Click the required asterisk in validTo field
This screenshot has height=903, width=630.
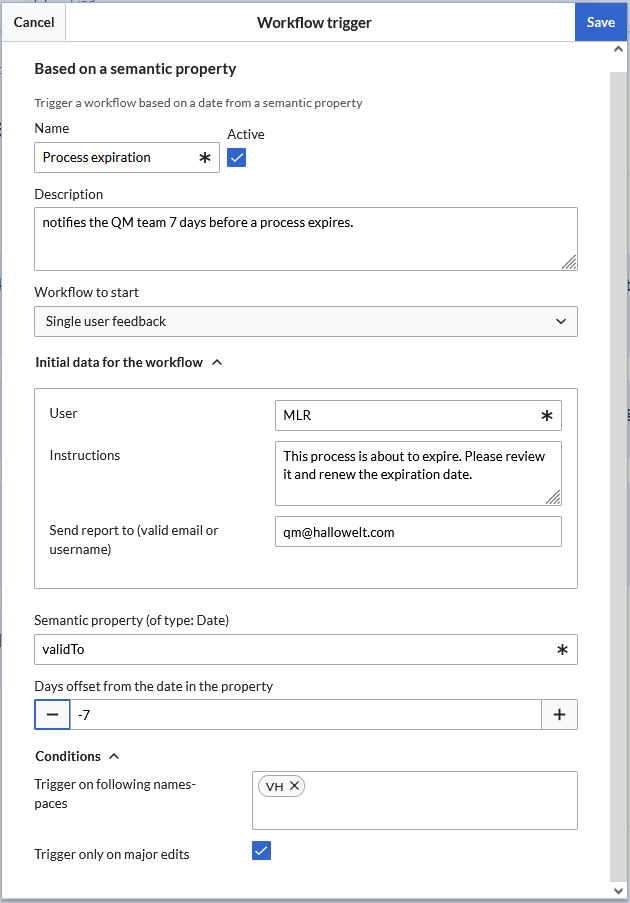pos(563,650)
